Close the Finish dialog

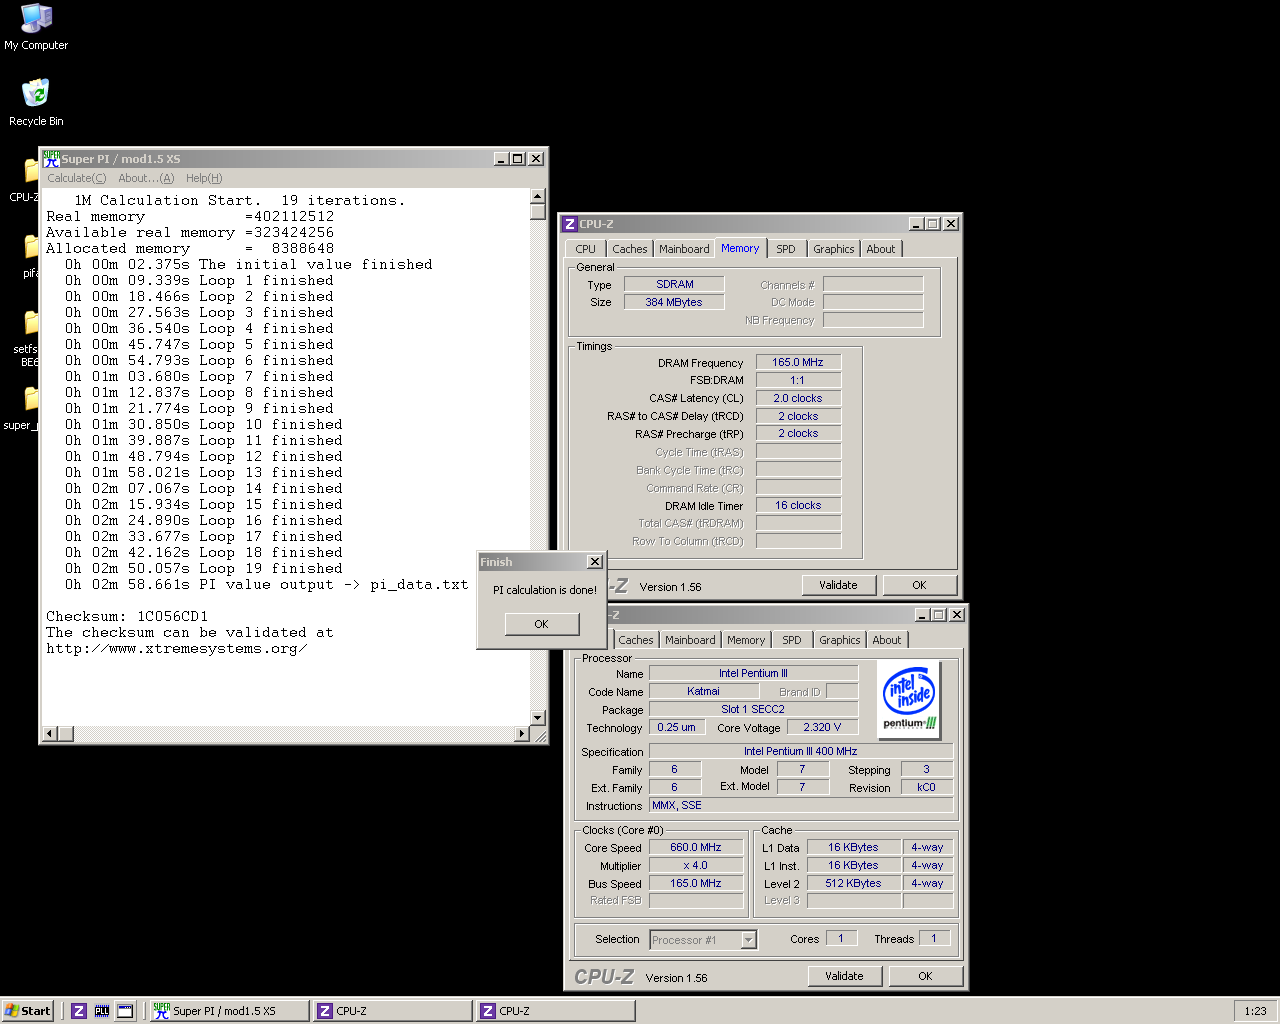594,562
